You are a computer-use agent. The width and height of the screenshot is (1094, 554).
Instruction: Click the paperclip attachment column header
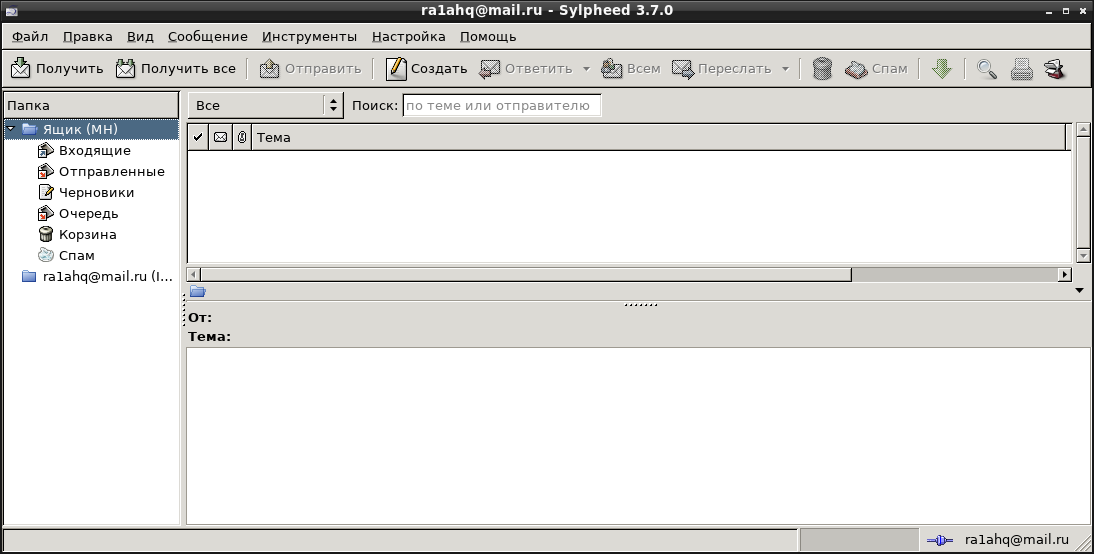coord(241,137)
